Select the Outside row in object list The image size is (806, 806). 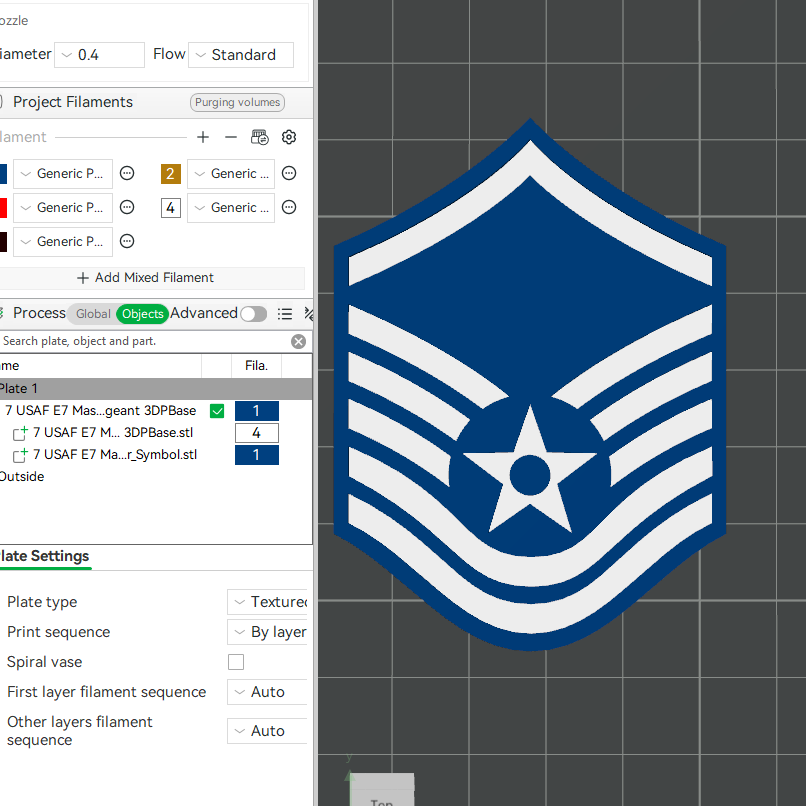pyautogui.click(x=22, y=477)
